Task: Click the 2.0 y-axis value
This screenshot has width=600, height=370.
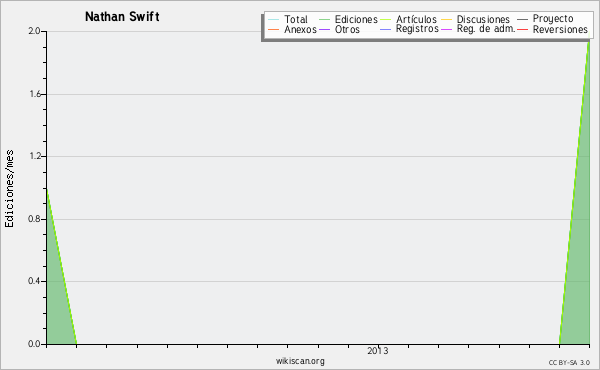Action: coord(34,31)
